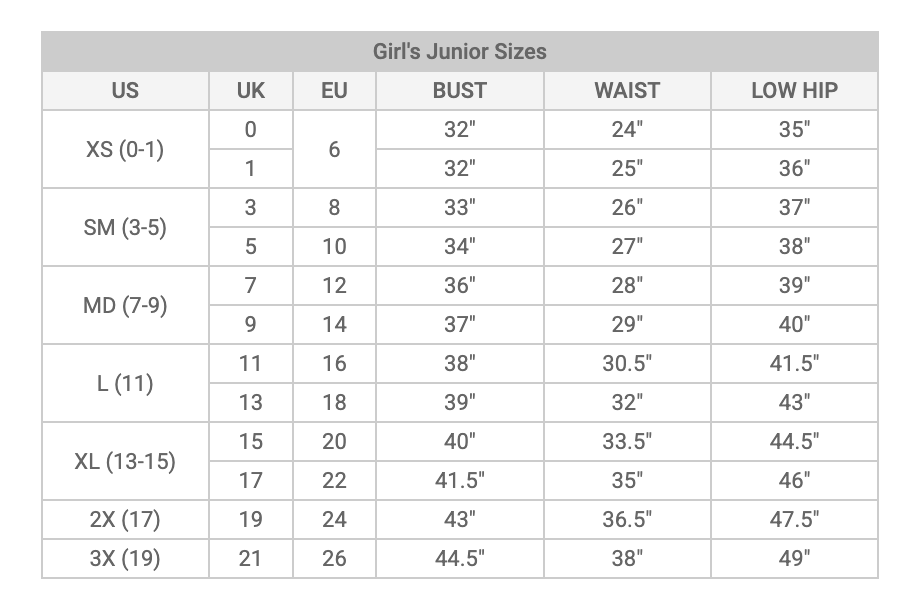This screenshot has height=600, width=908.
Task: Click the EU column header
Action: pos(334,91)
